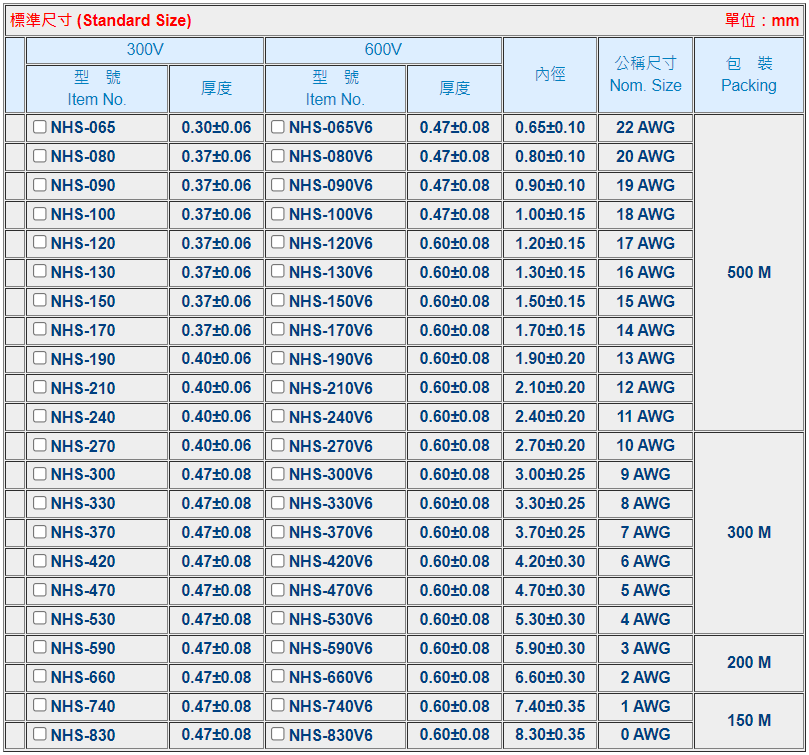Click the Nom. Size column header
Screen dimensions: 809x755
645,75
